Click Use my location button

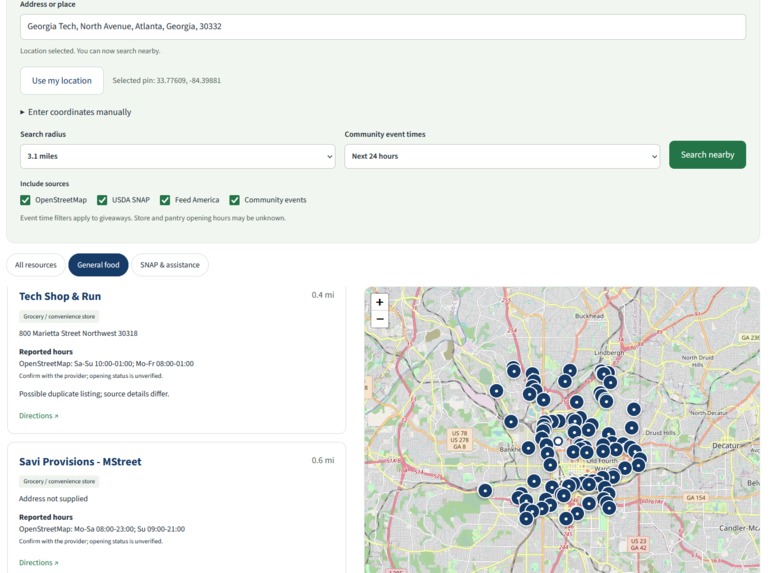[x=62, y=81]
